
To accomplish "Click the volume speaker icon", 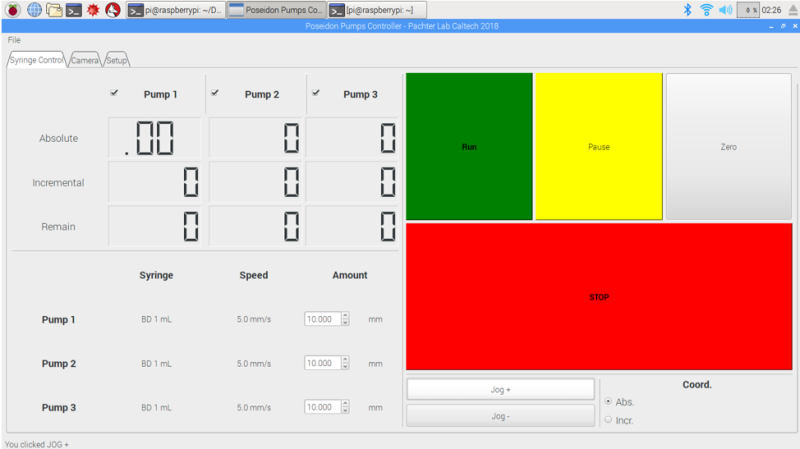I will 725,10.
